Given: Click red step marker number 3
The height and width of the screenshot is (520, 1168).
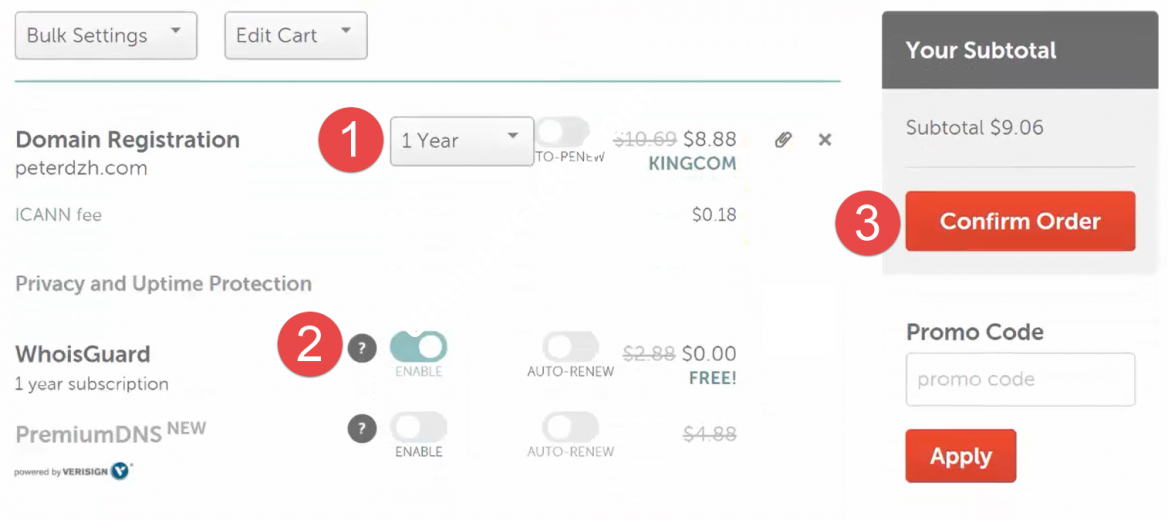Looking at the screenshot, I should tap(867, 222).
